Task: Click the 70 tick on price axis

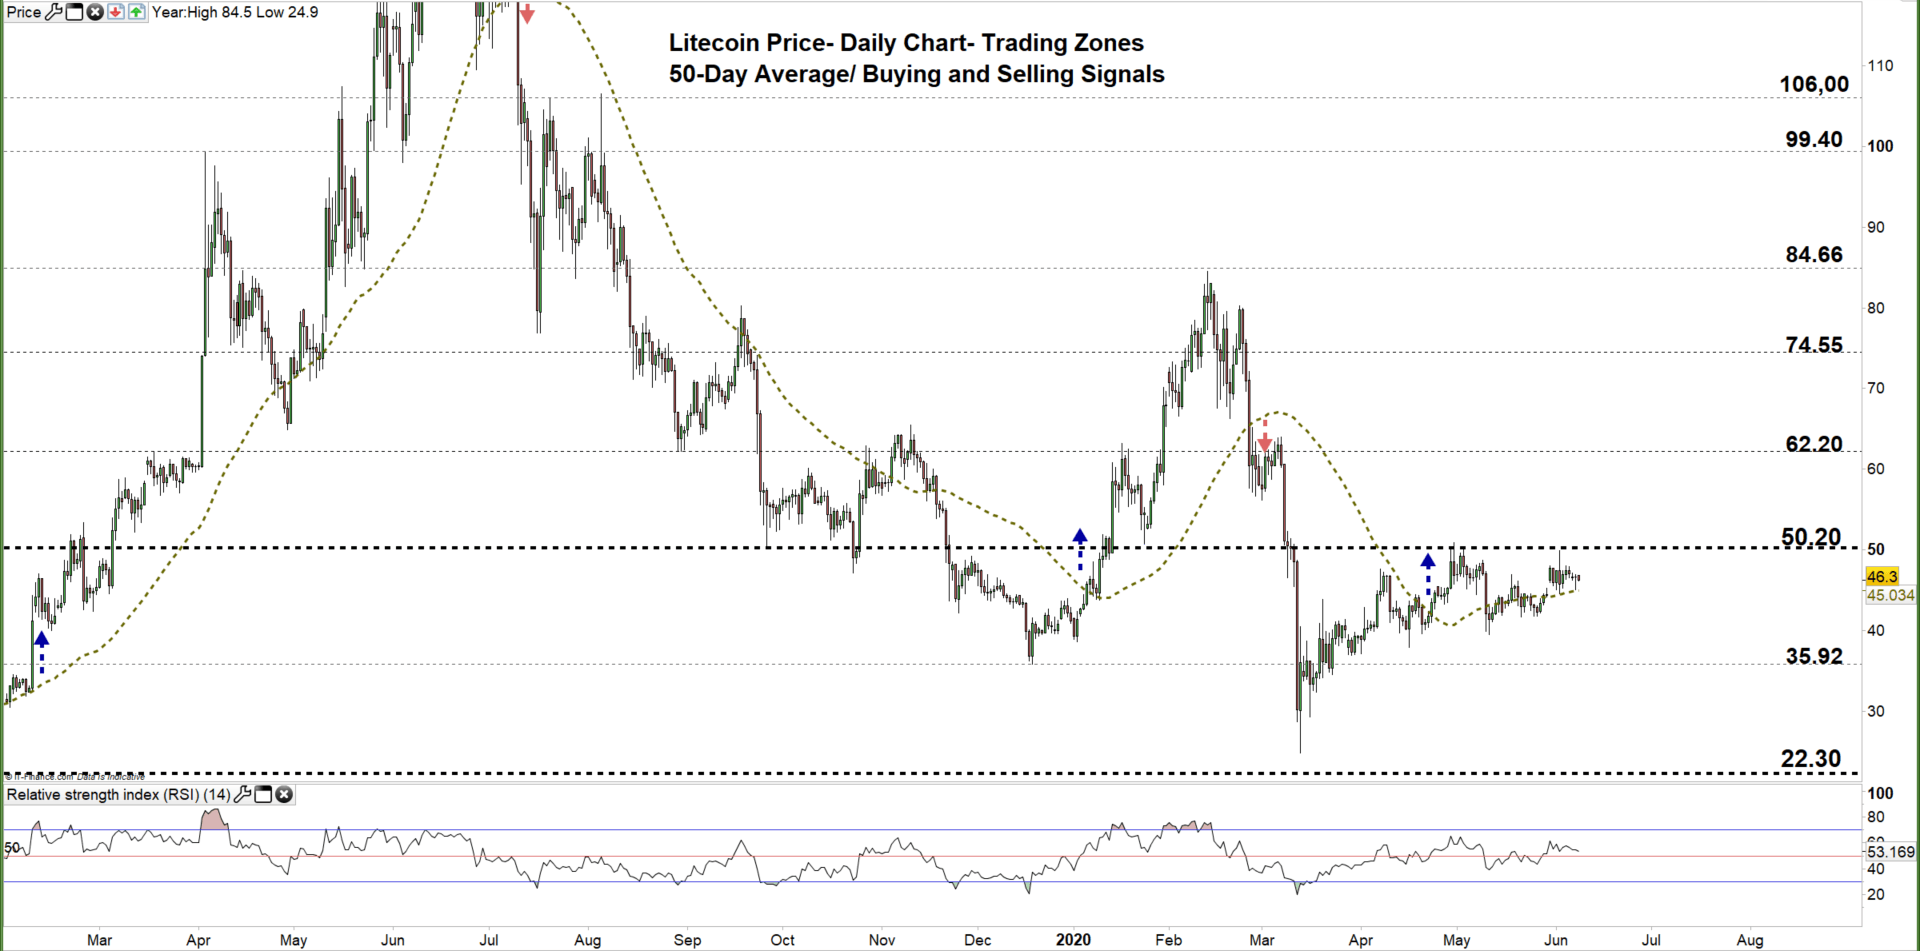Action: (1876, 388)
